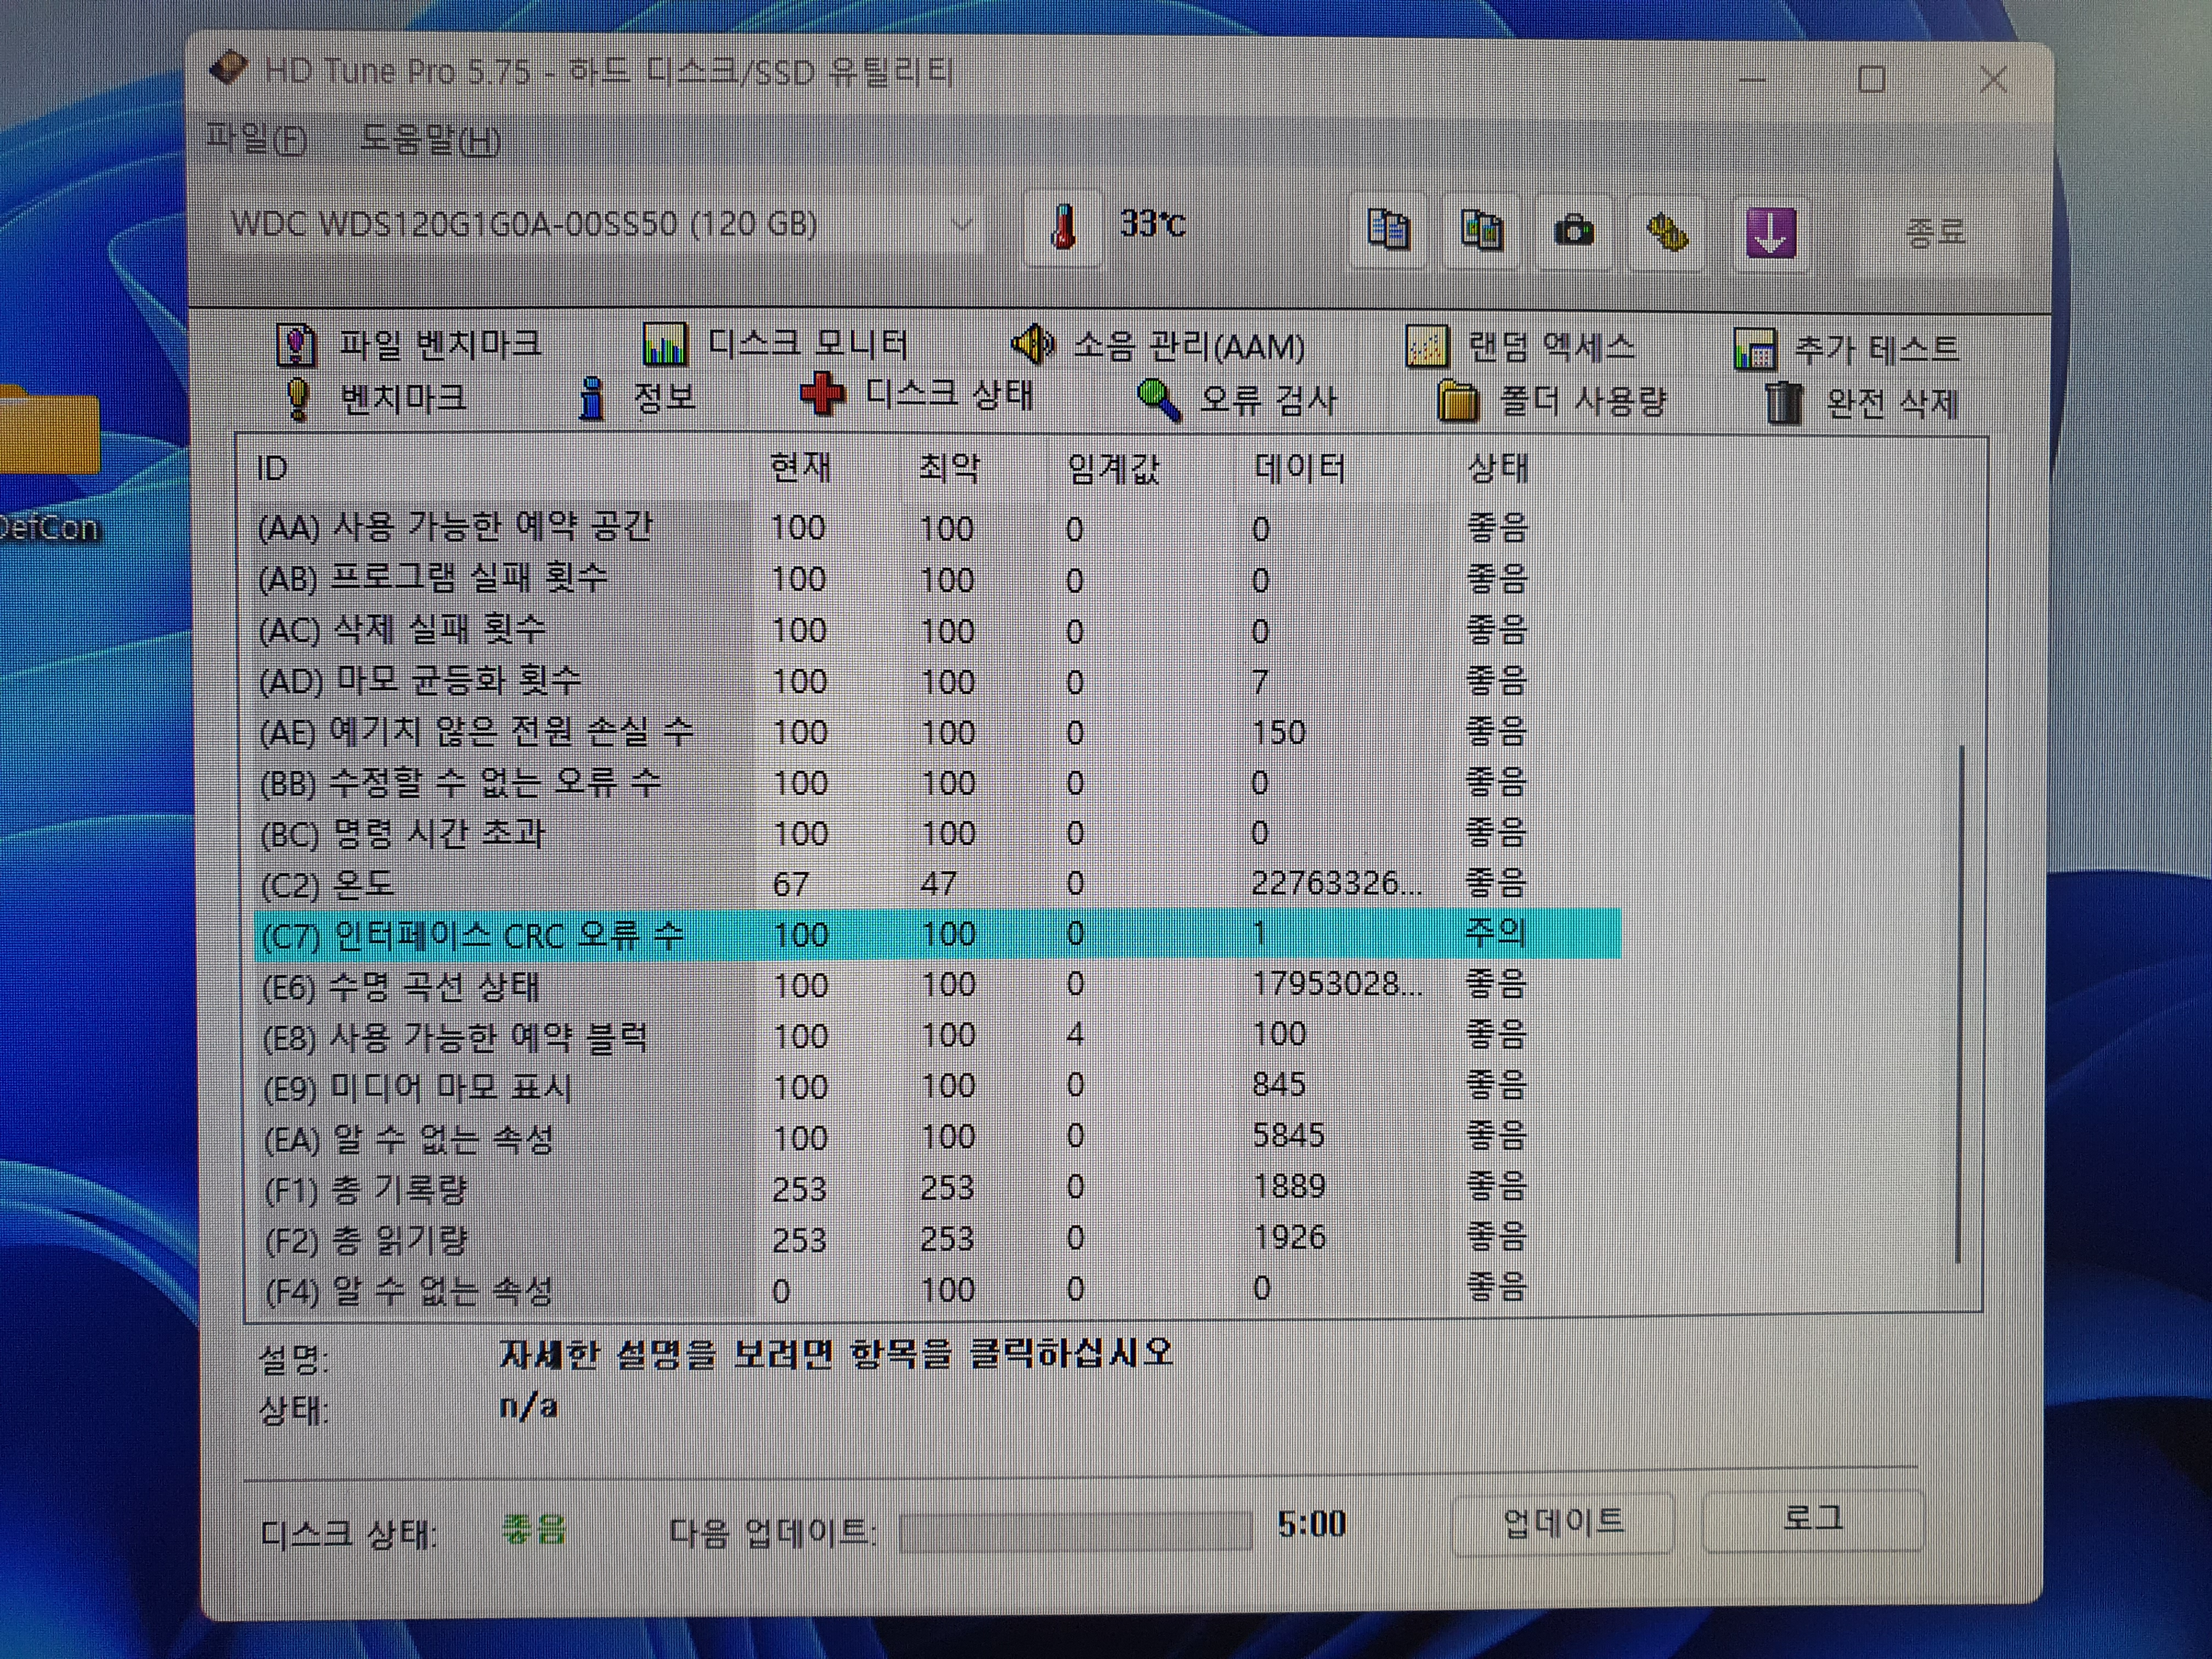Click the attribute list vertical scrollbar
This screenshot has width=2212, height=1659.
click(1960, 1003)
